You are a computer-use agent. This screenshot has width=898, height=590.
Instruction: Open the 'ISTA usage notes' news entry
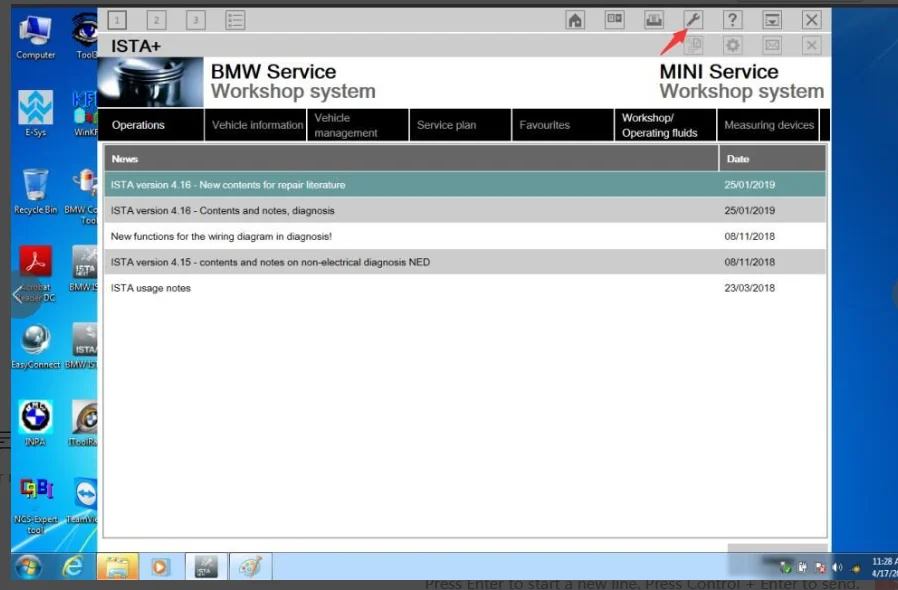465,288
